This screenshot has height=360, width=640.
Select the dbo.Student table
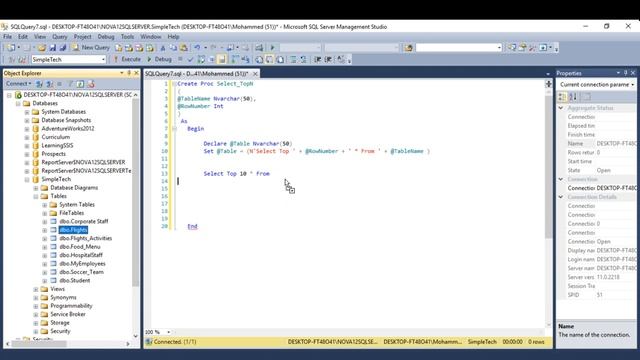point(75,280)
